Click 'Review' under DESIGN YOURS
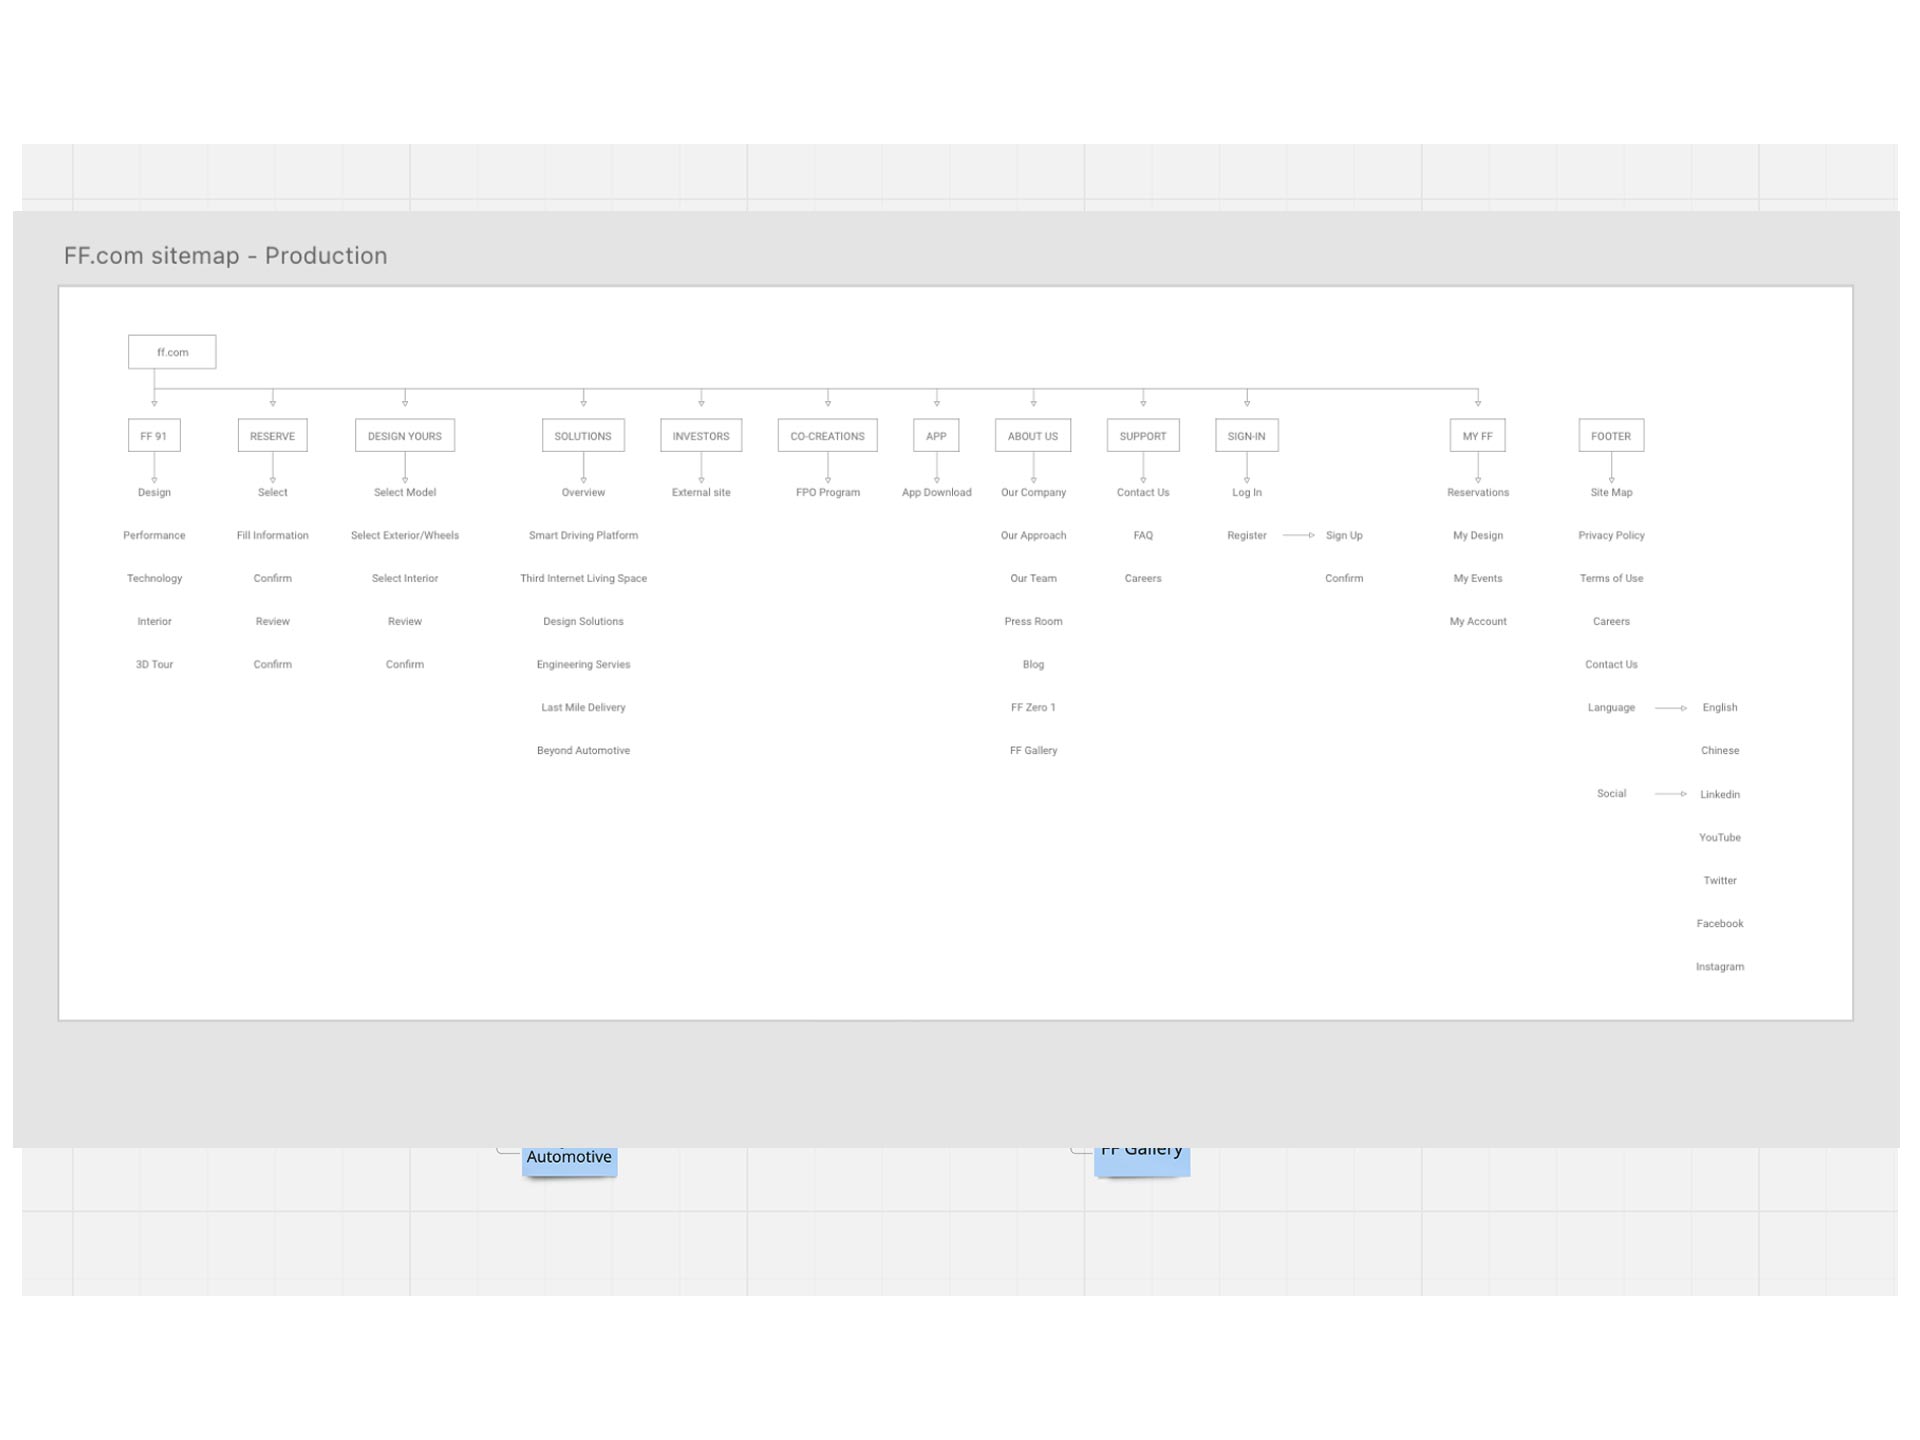 coord(405,621)
